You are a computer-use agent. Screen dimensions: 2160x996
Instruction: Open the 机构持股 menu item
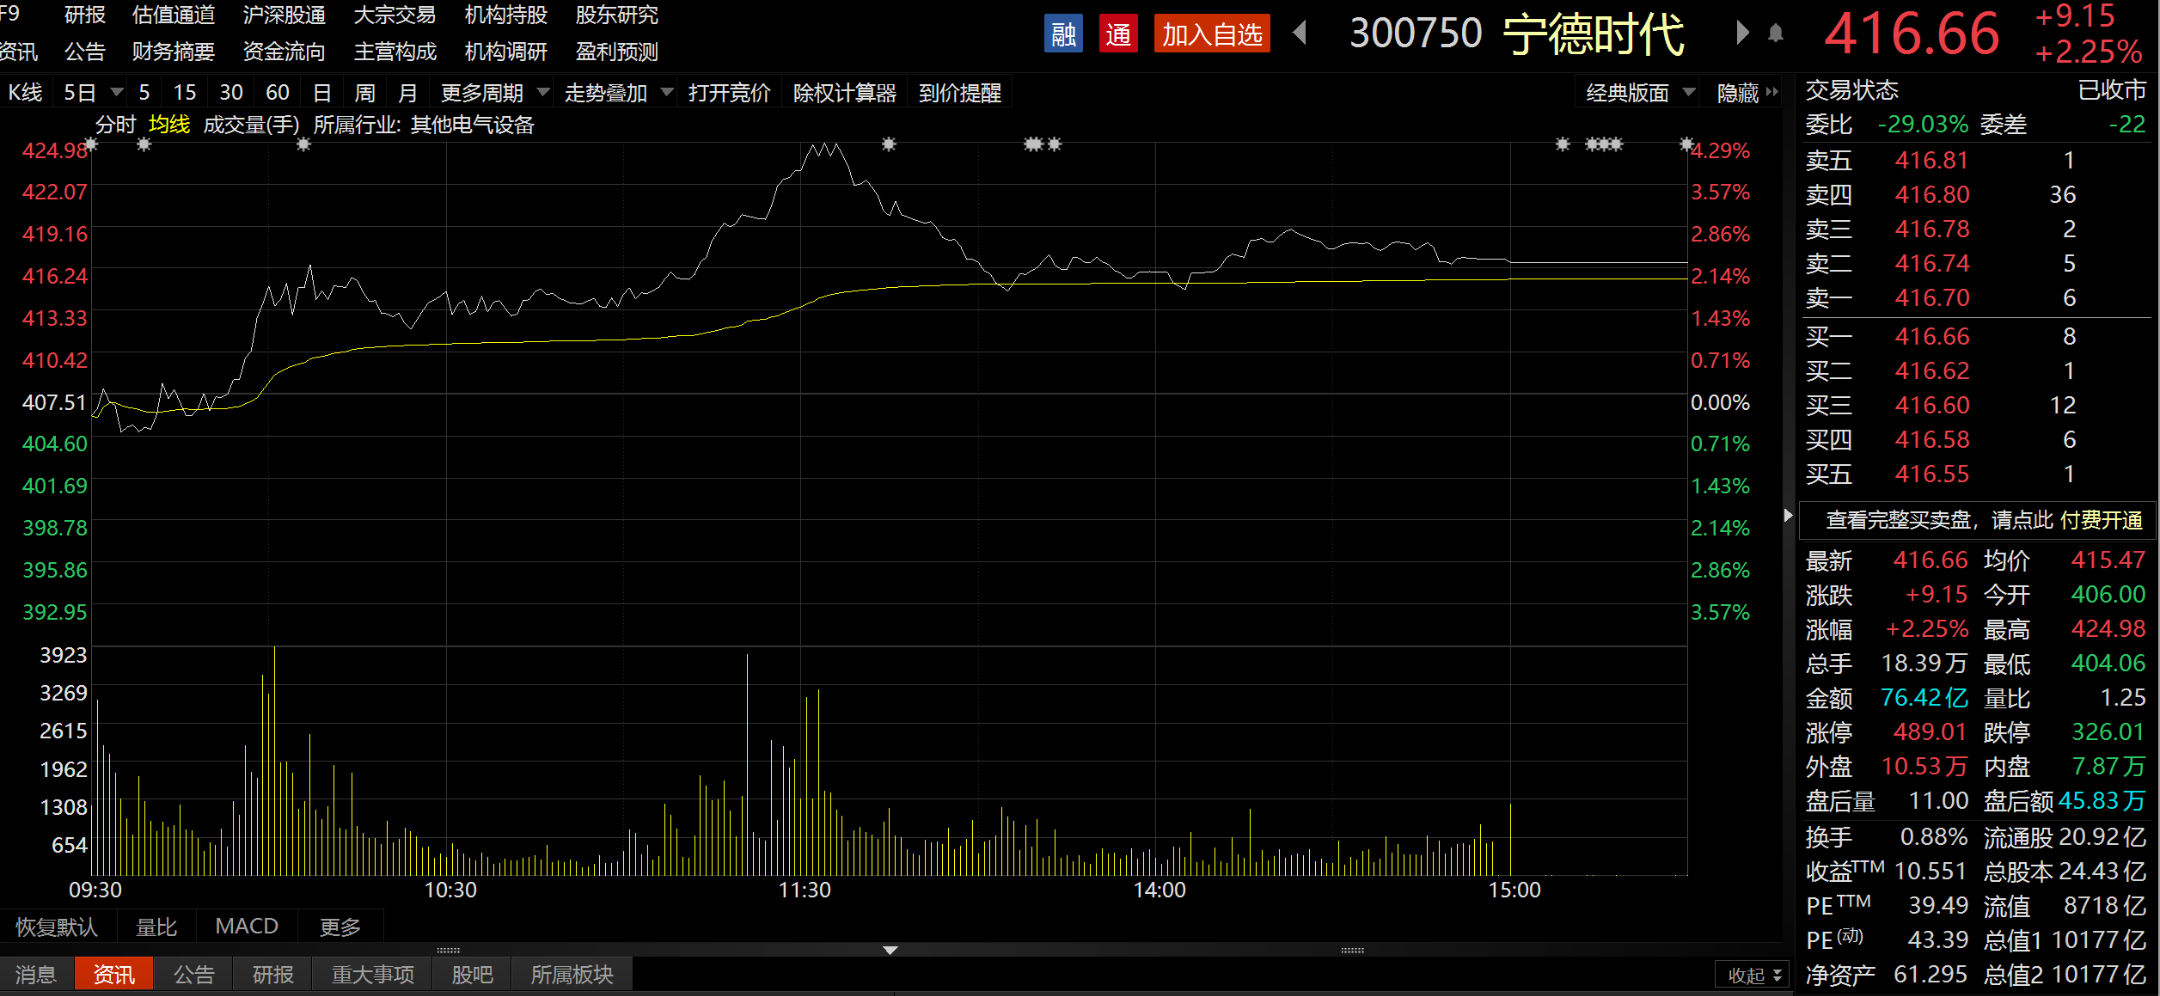coord(506,15)
